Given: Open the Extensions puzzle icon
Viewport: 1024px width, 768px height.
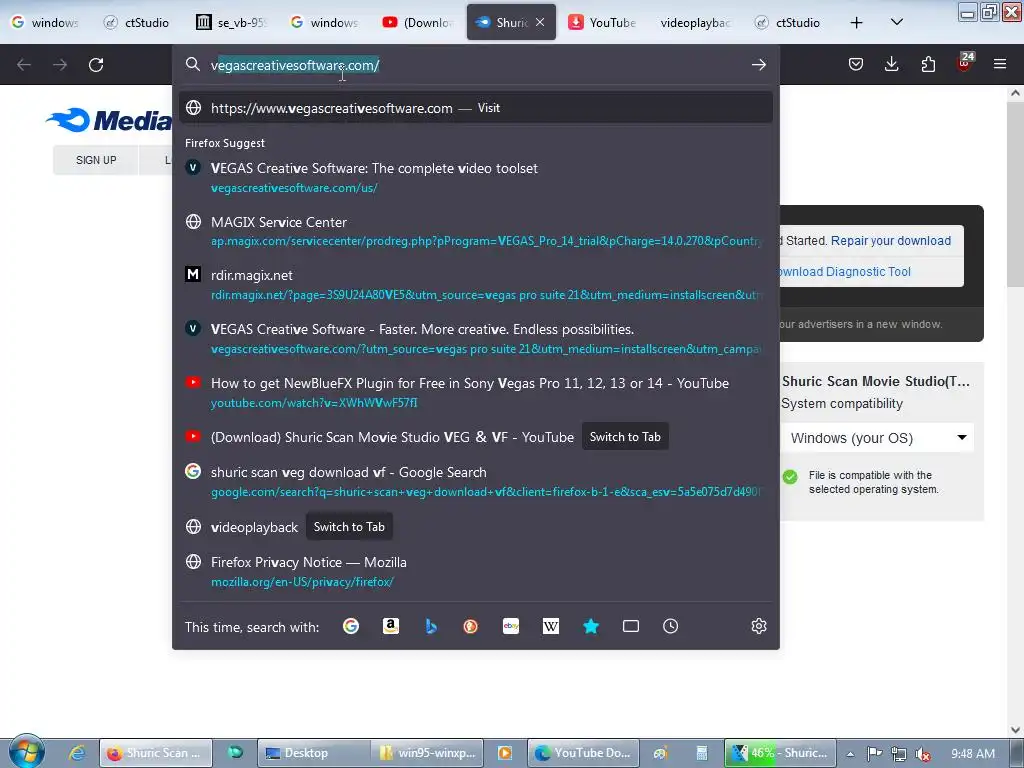Looking at the screenshot, I should (x=928, y=64).
